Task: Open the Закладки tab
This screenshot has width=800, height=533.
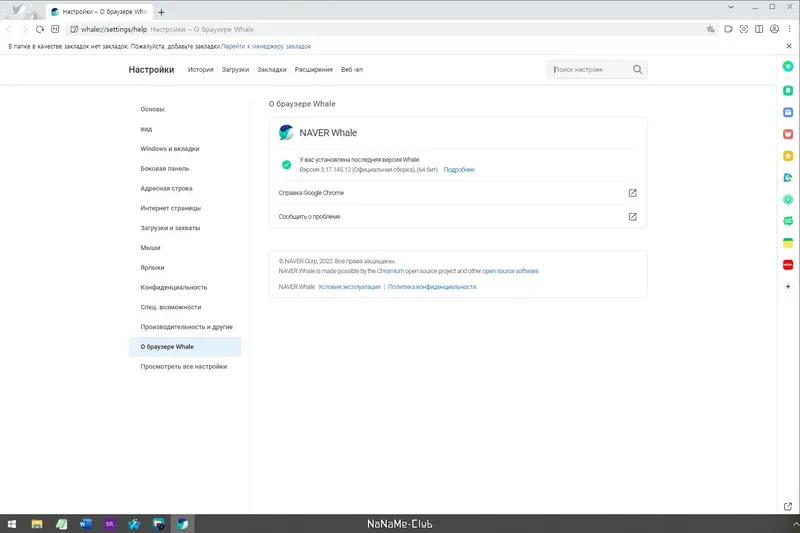Action: pos(272,69)
